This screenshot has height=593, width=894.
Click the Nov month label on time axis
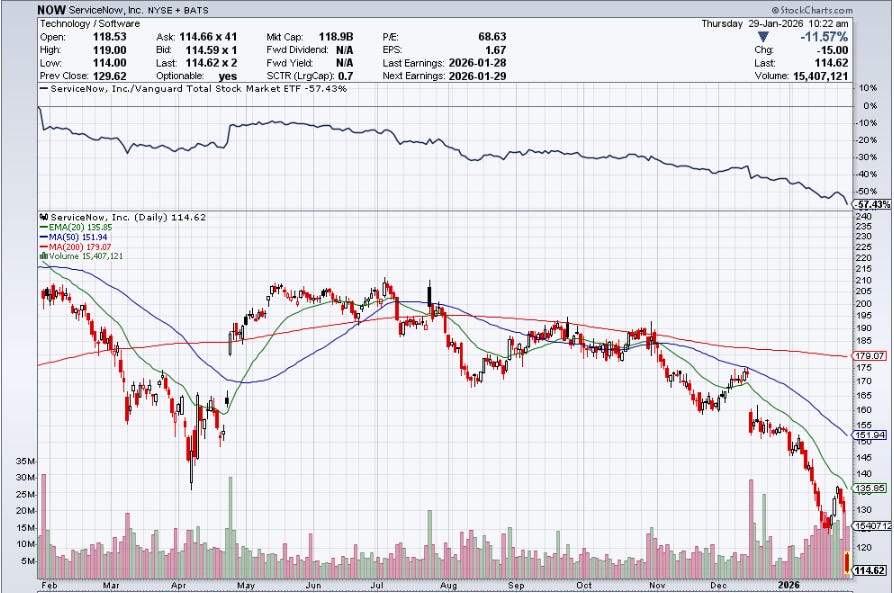(x=657, y=585)
